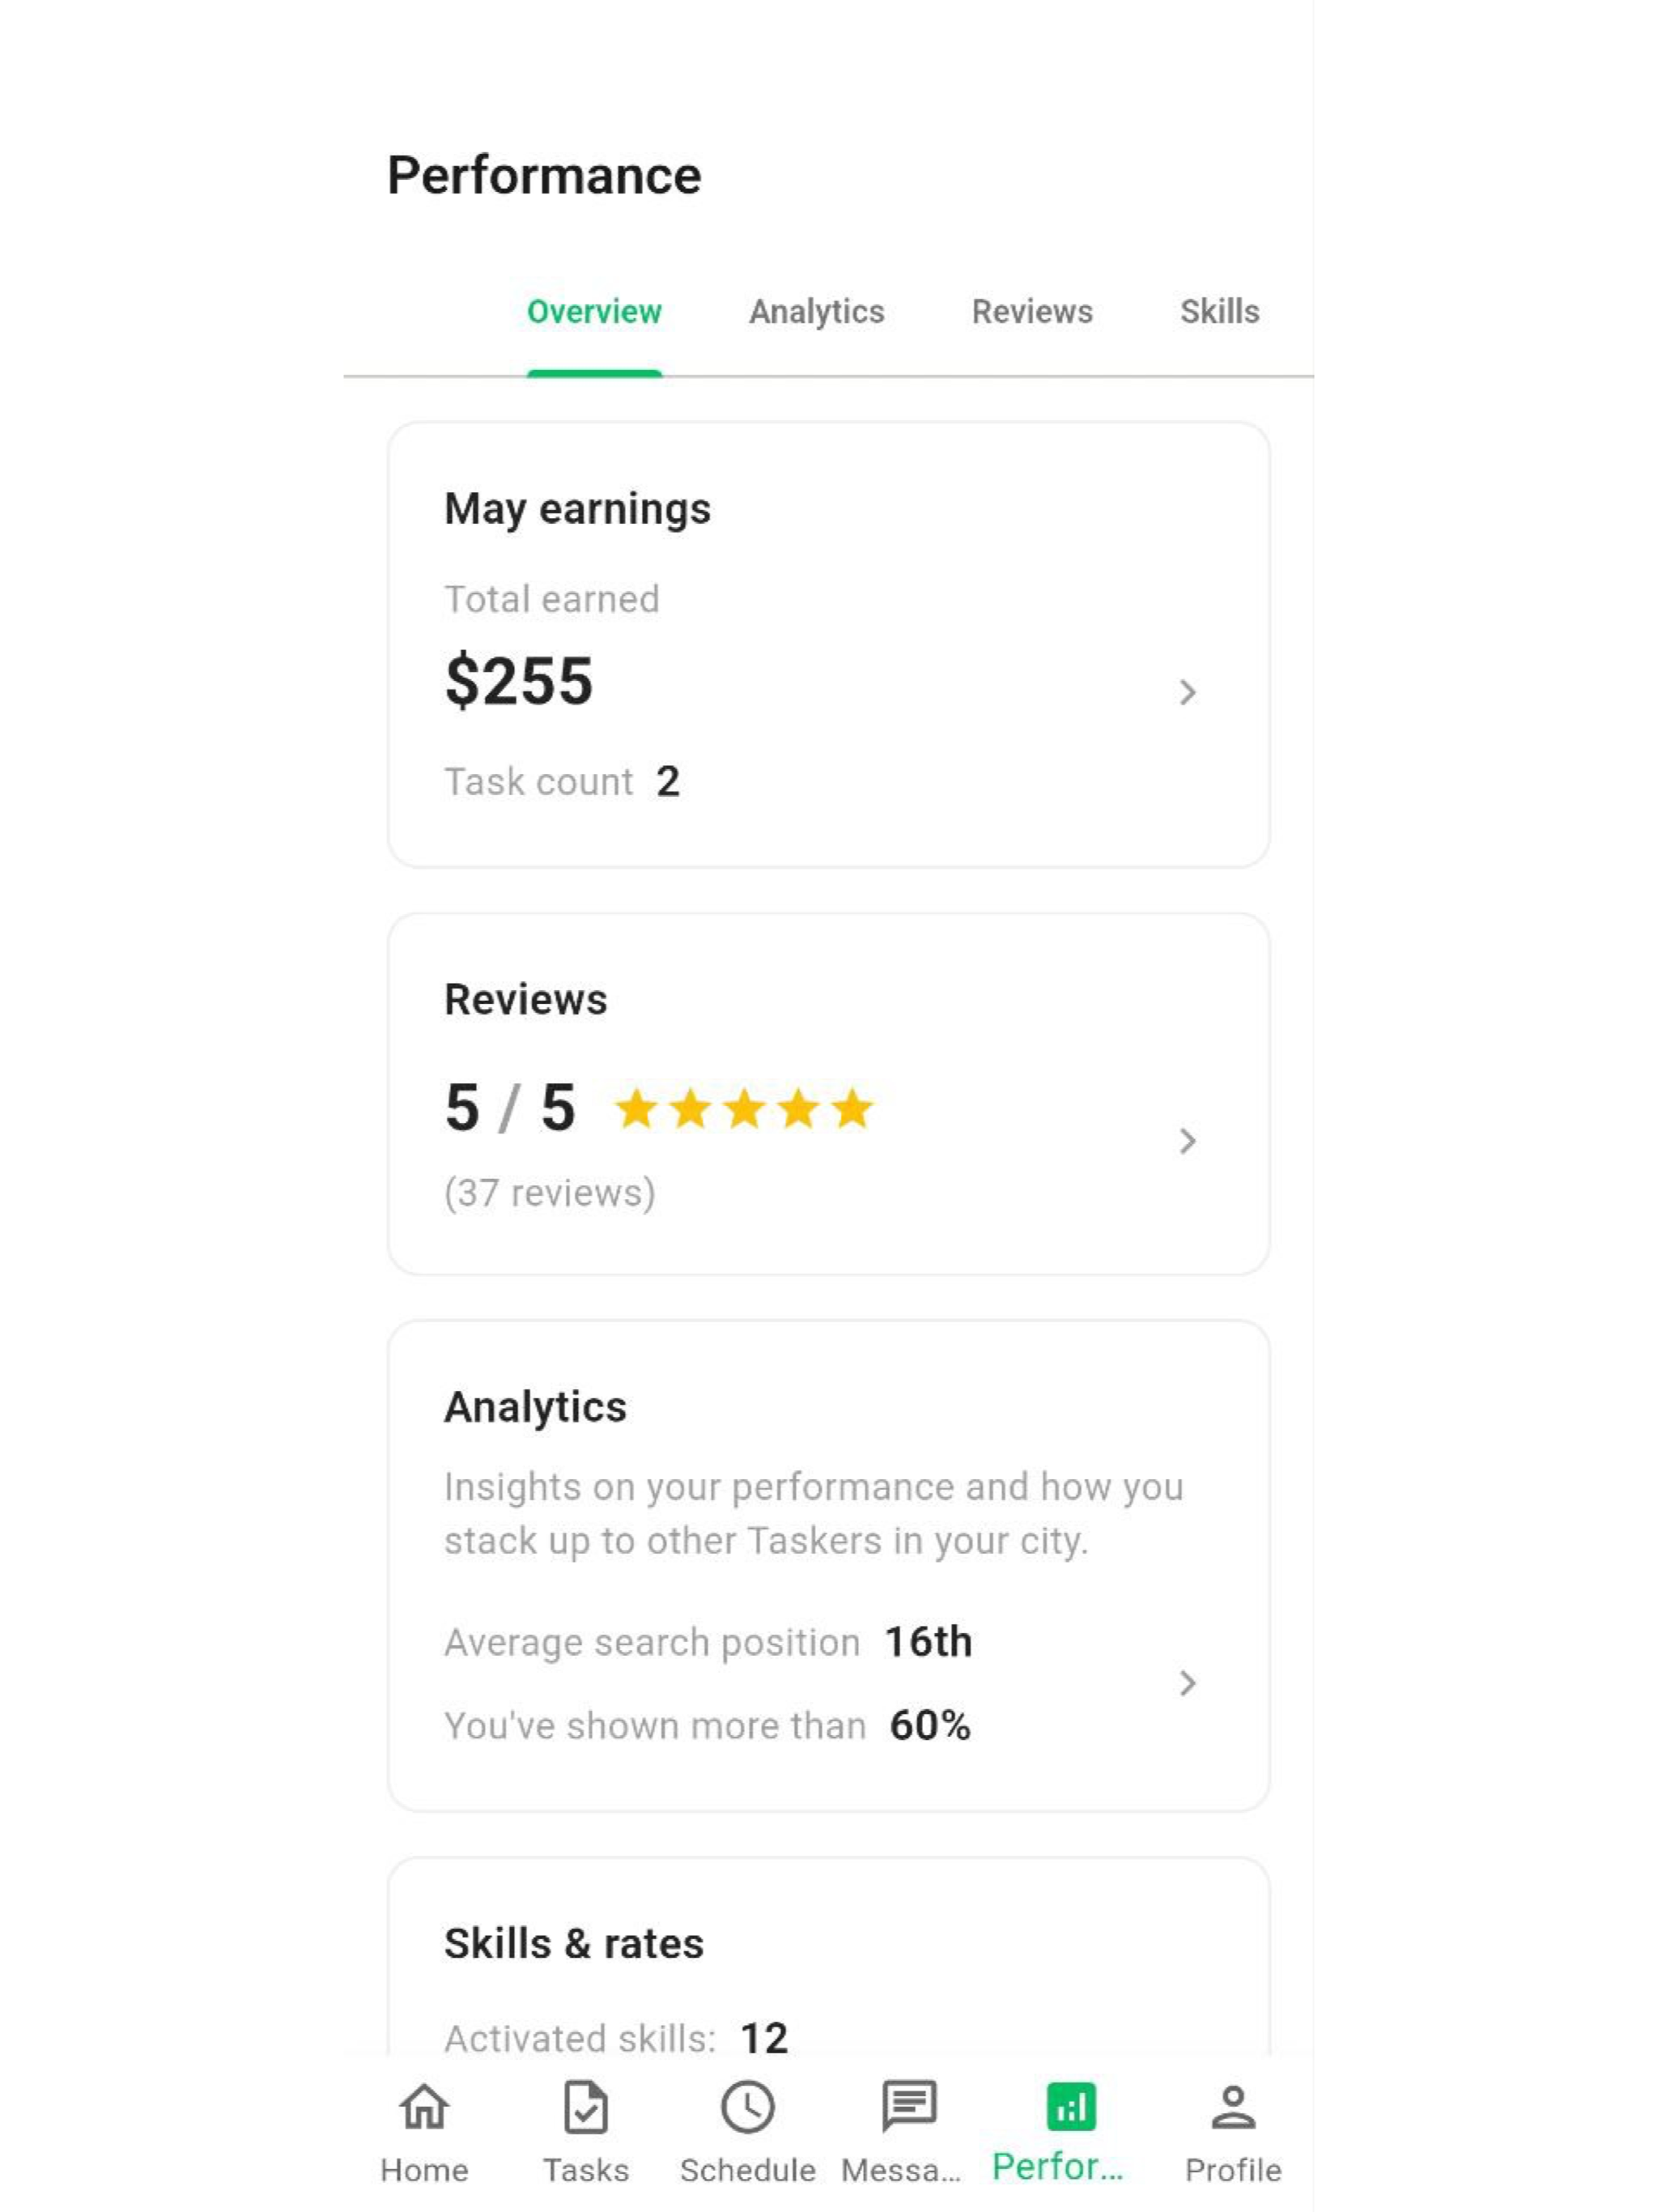Tap the May earnings card heading
The height and width of the screenshot is (2212, 1658).
pos(577,509)
